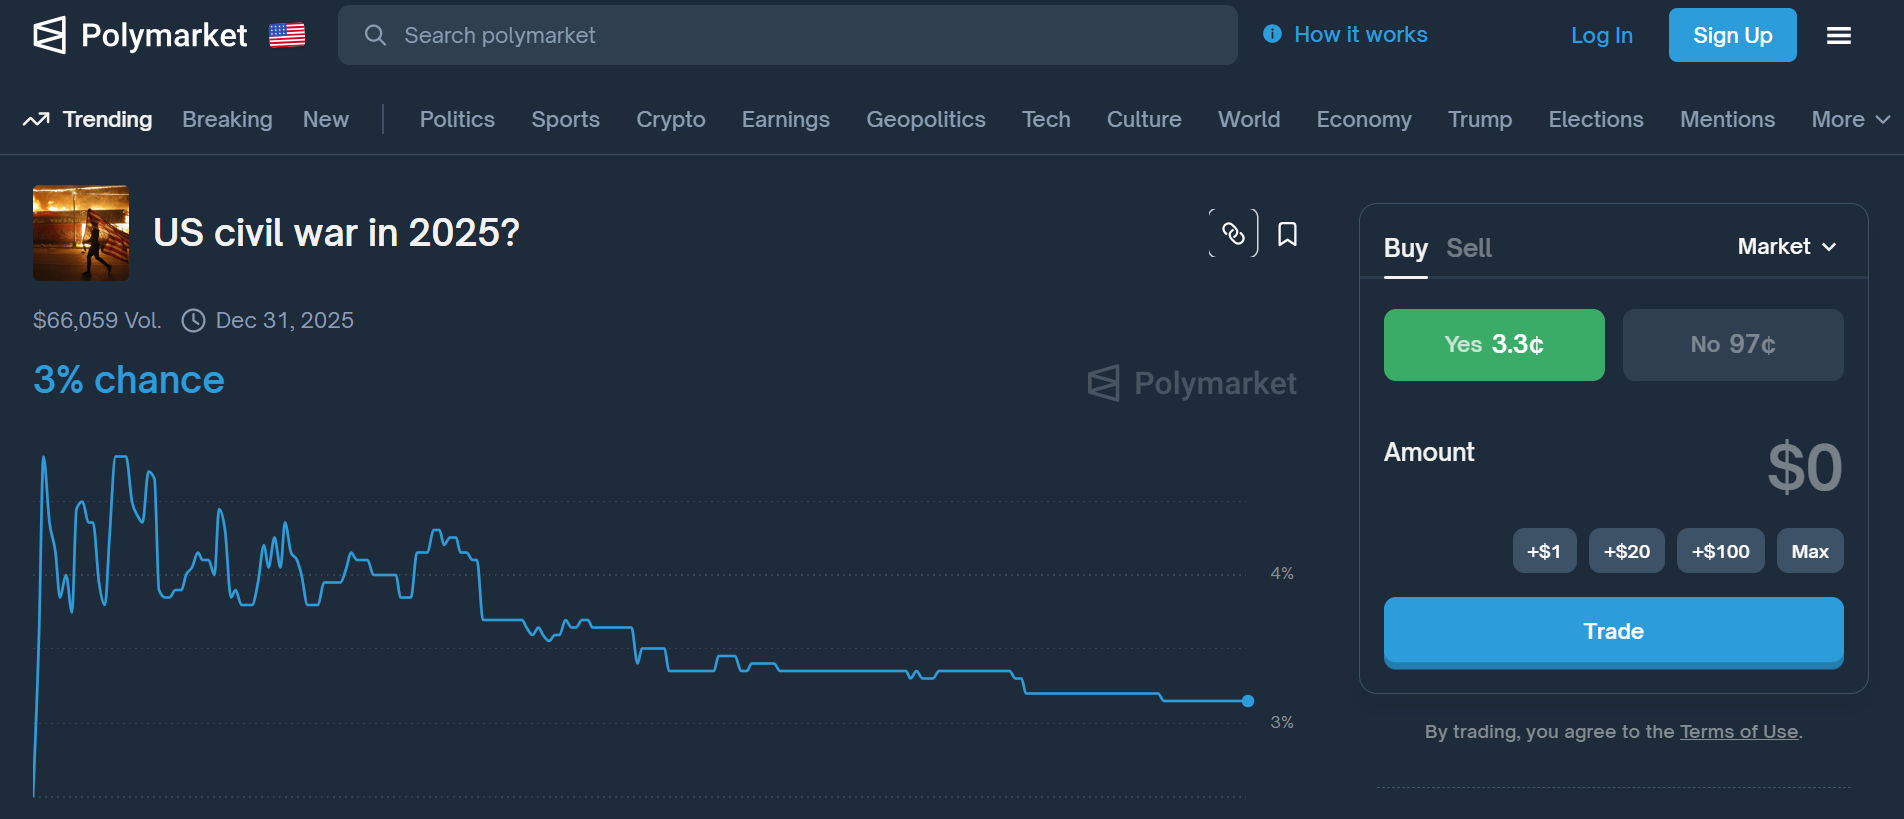Screen dimensions: 1904x819
Task: Open the Politics category
Action: [457, 120]
